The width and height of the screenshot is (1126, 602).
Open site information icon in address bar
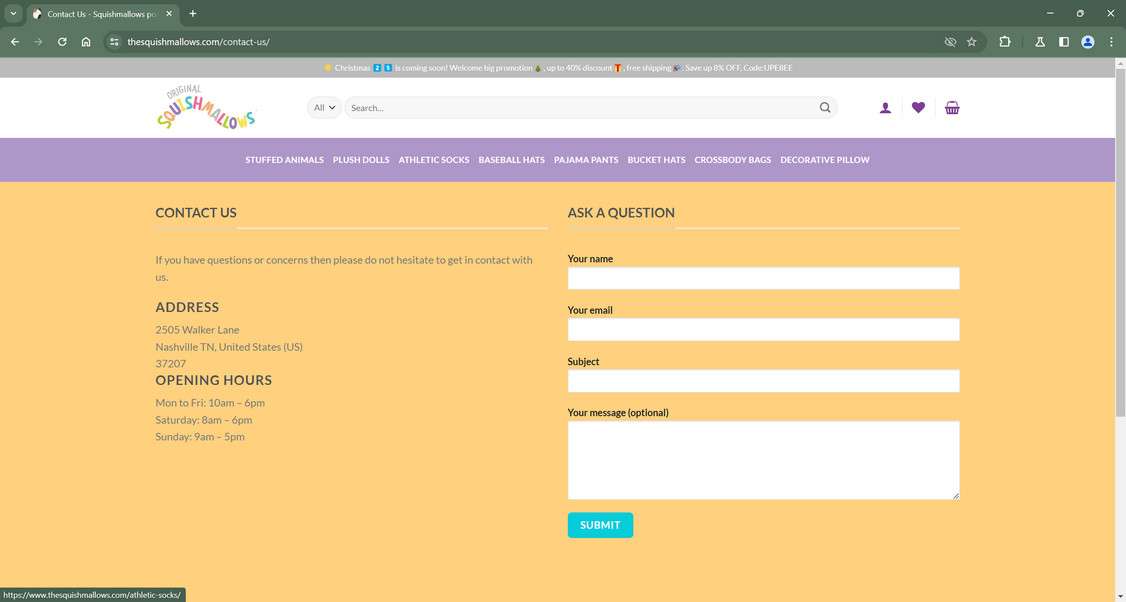coord(114,42)
